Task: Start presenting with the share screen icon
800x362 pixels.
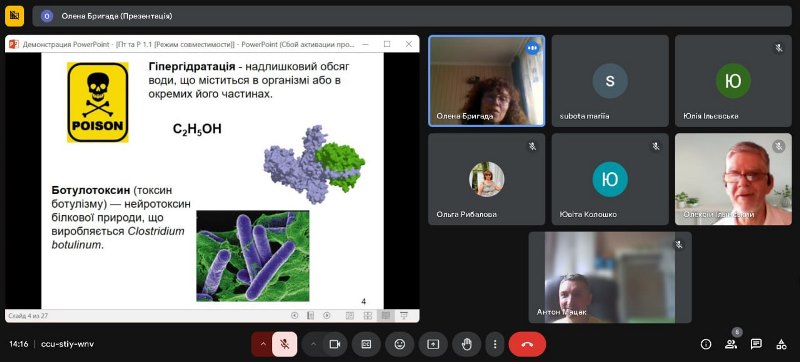Action: 433,345
